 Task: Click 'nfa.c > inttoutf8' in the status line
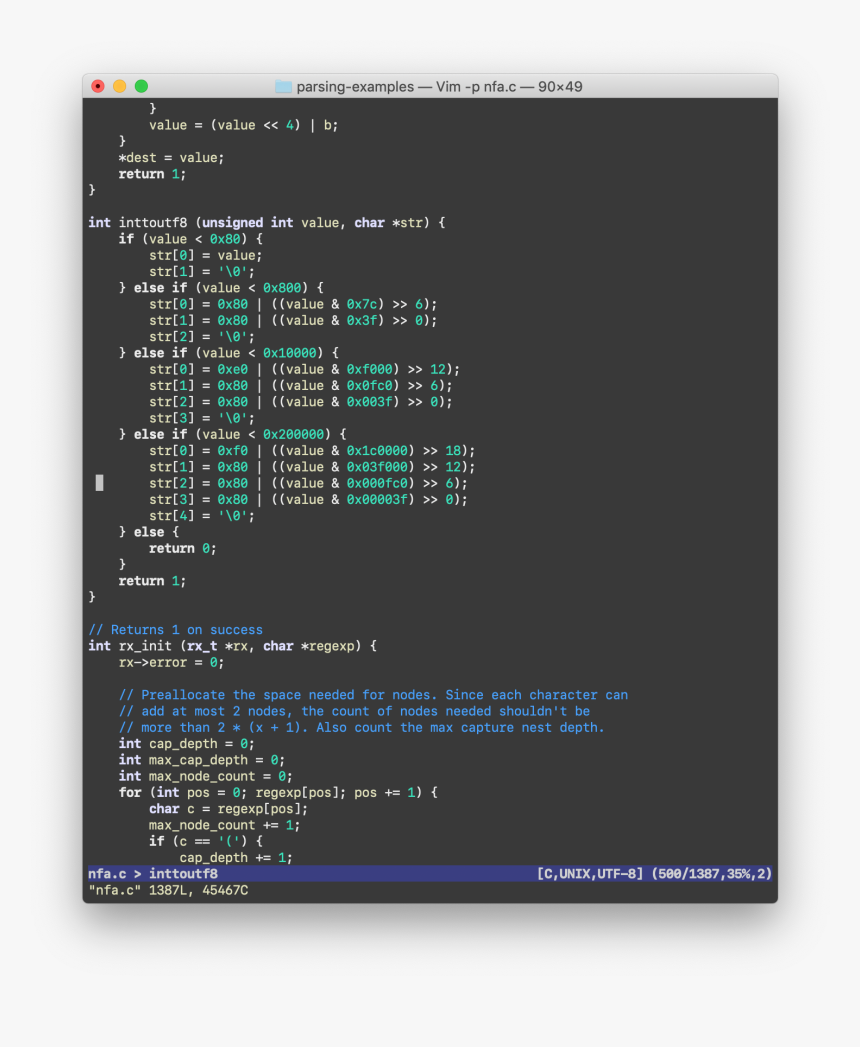pyautogui.click(x=153, y=873)
